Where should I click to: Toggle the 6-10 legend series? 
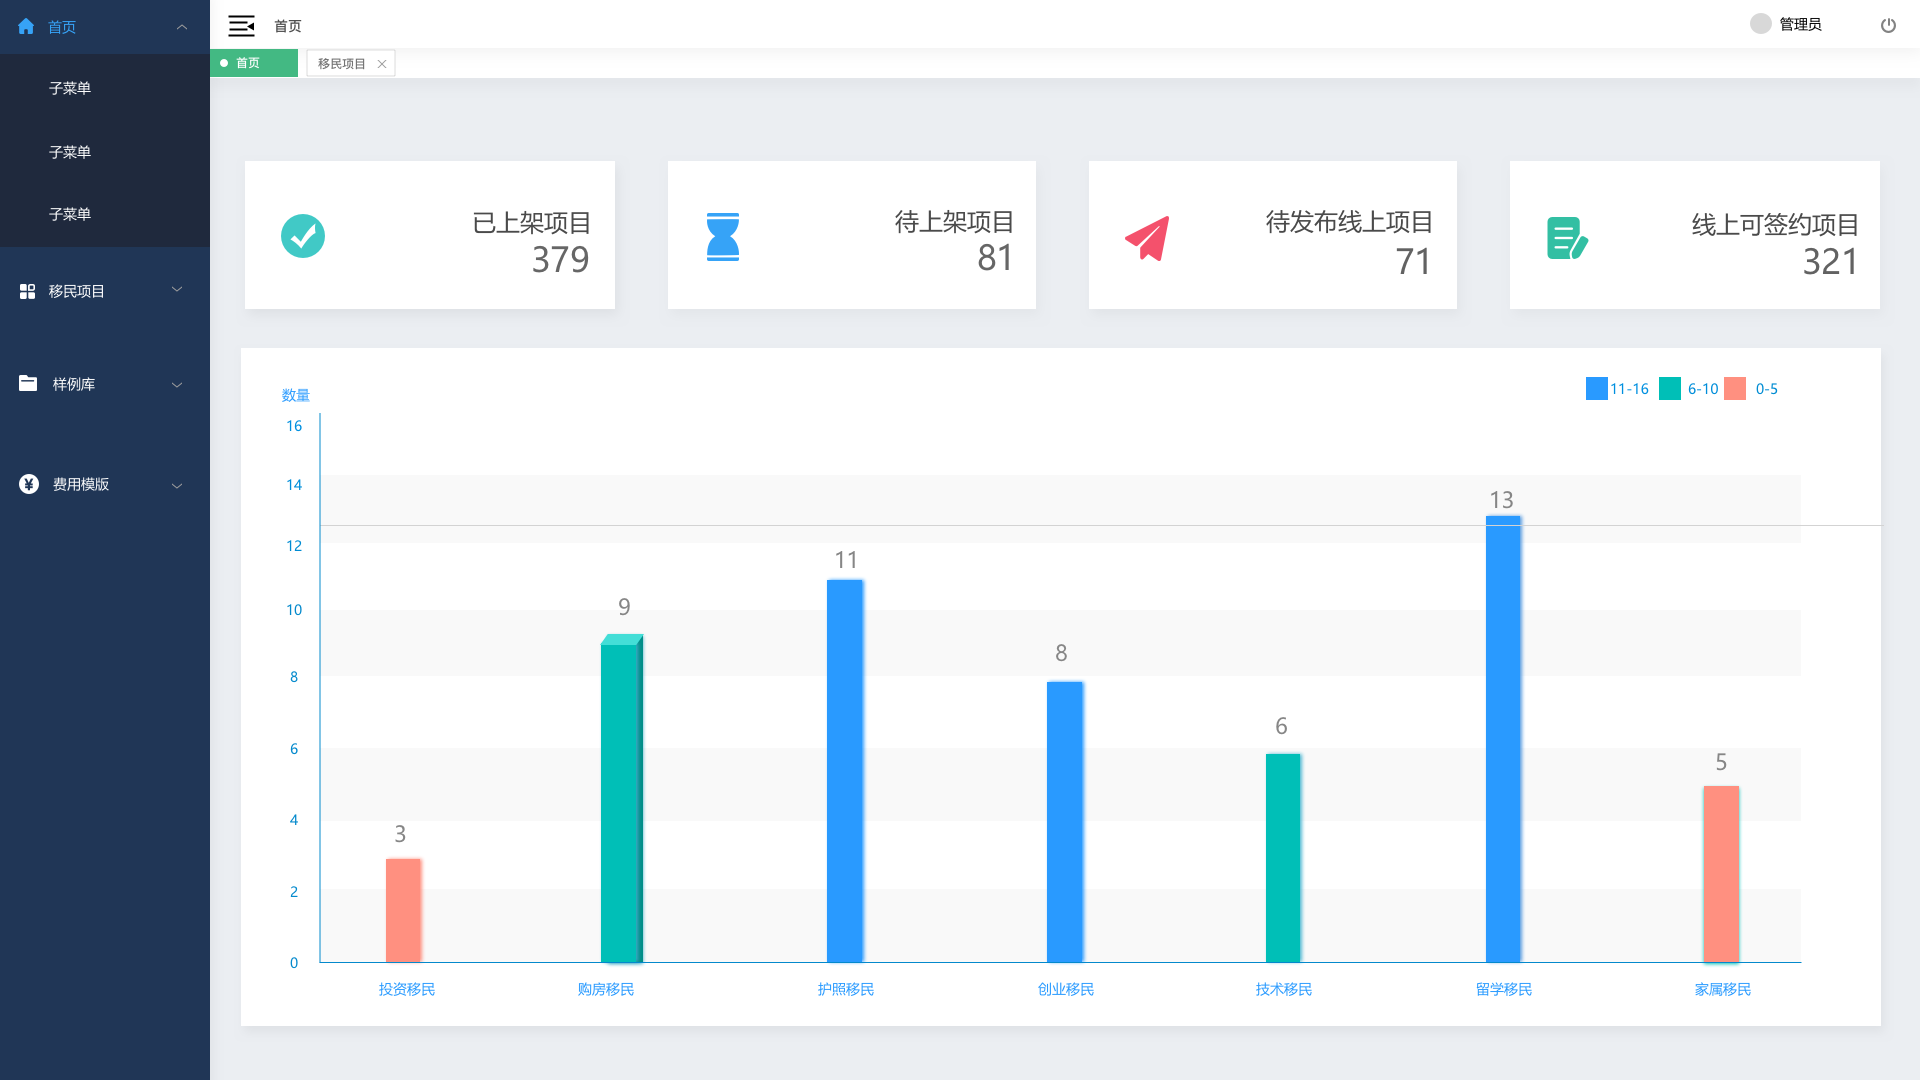pos(1670,389)
